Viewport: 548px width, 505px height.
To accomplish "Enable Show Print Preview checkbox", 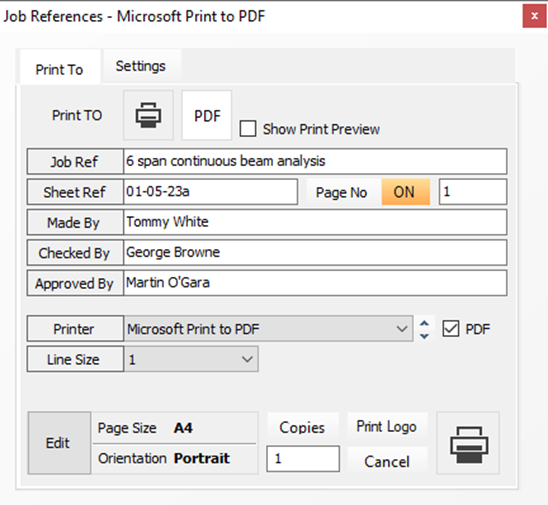I will pyautogui.click(x=248, y=129).
